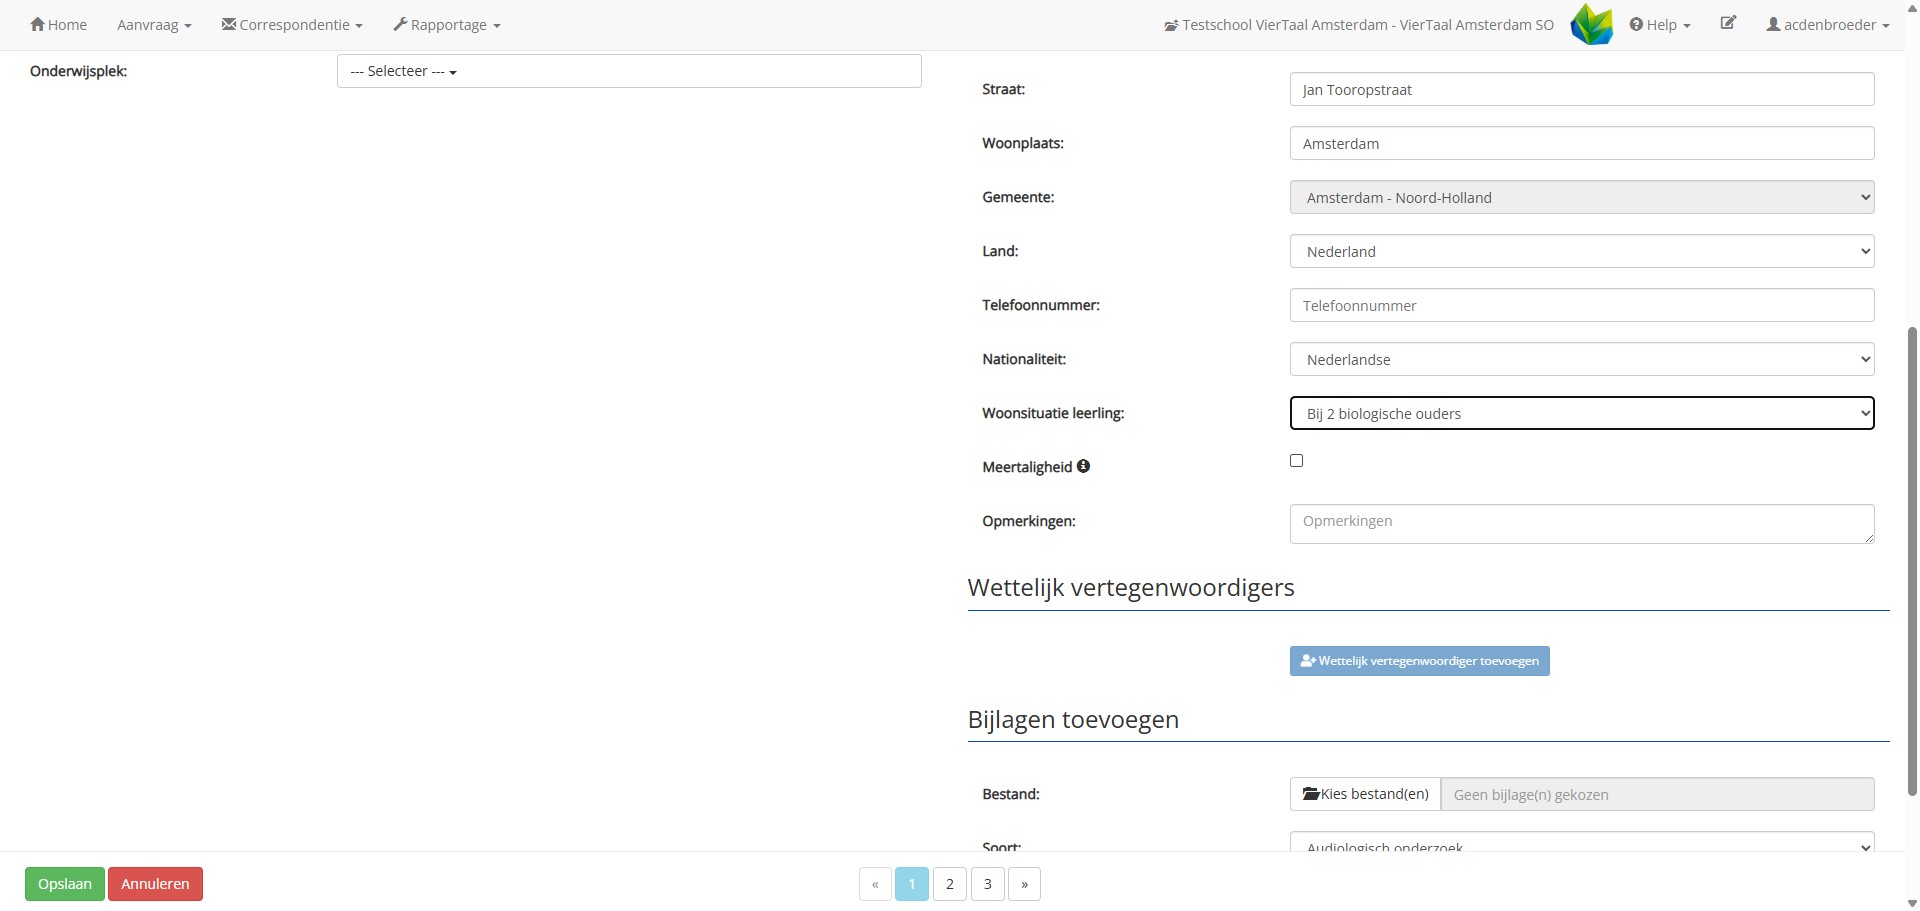1920x911 pixels.
Task: Click the Woonplaats input field
Action: click(1582, 143)
